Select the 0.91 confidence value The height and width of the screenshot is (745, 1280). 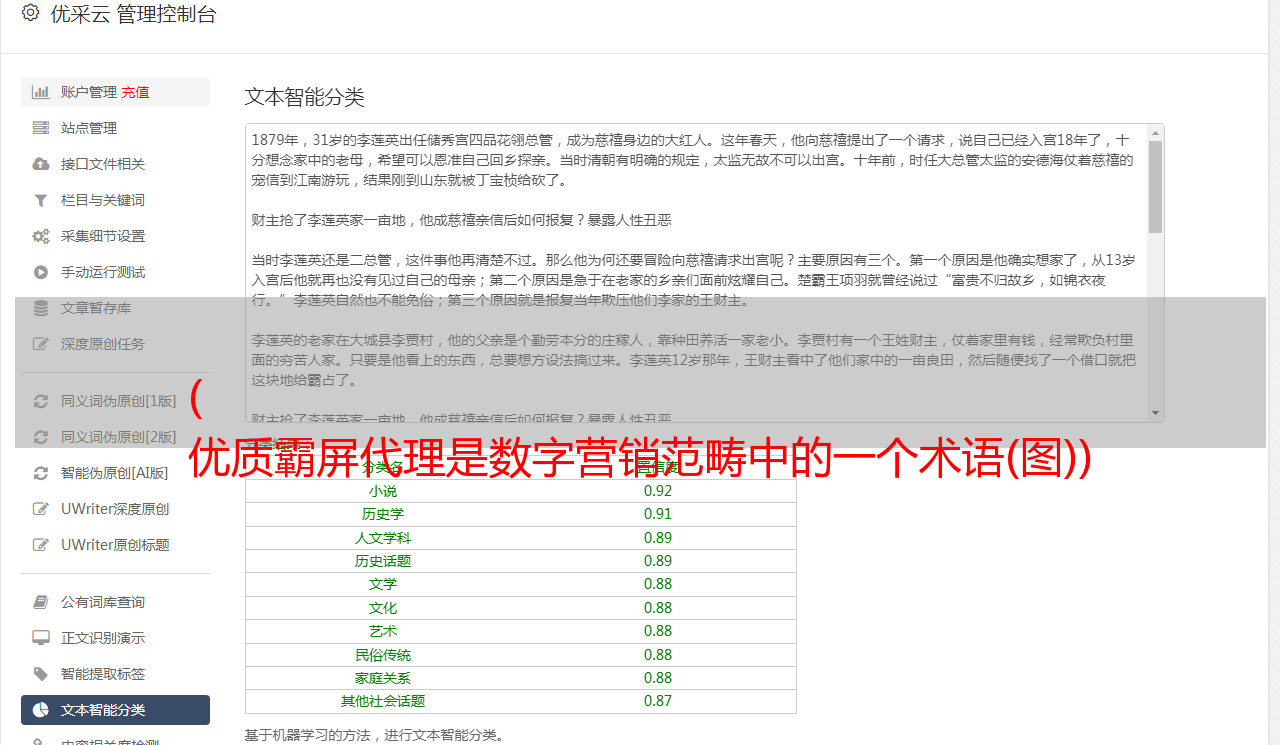(658, 514)
